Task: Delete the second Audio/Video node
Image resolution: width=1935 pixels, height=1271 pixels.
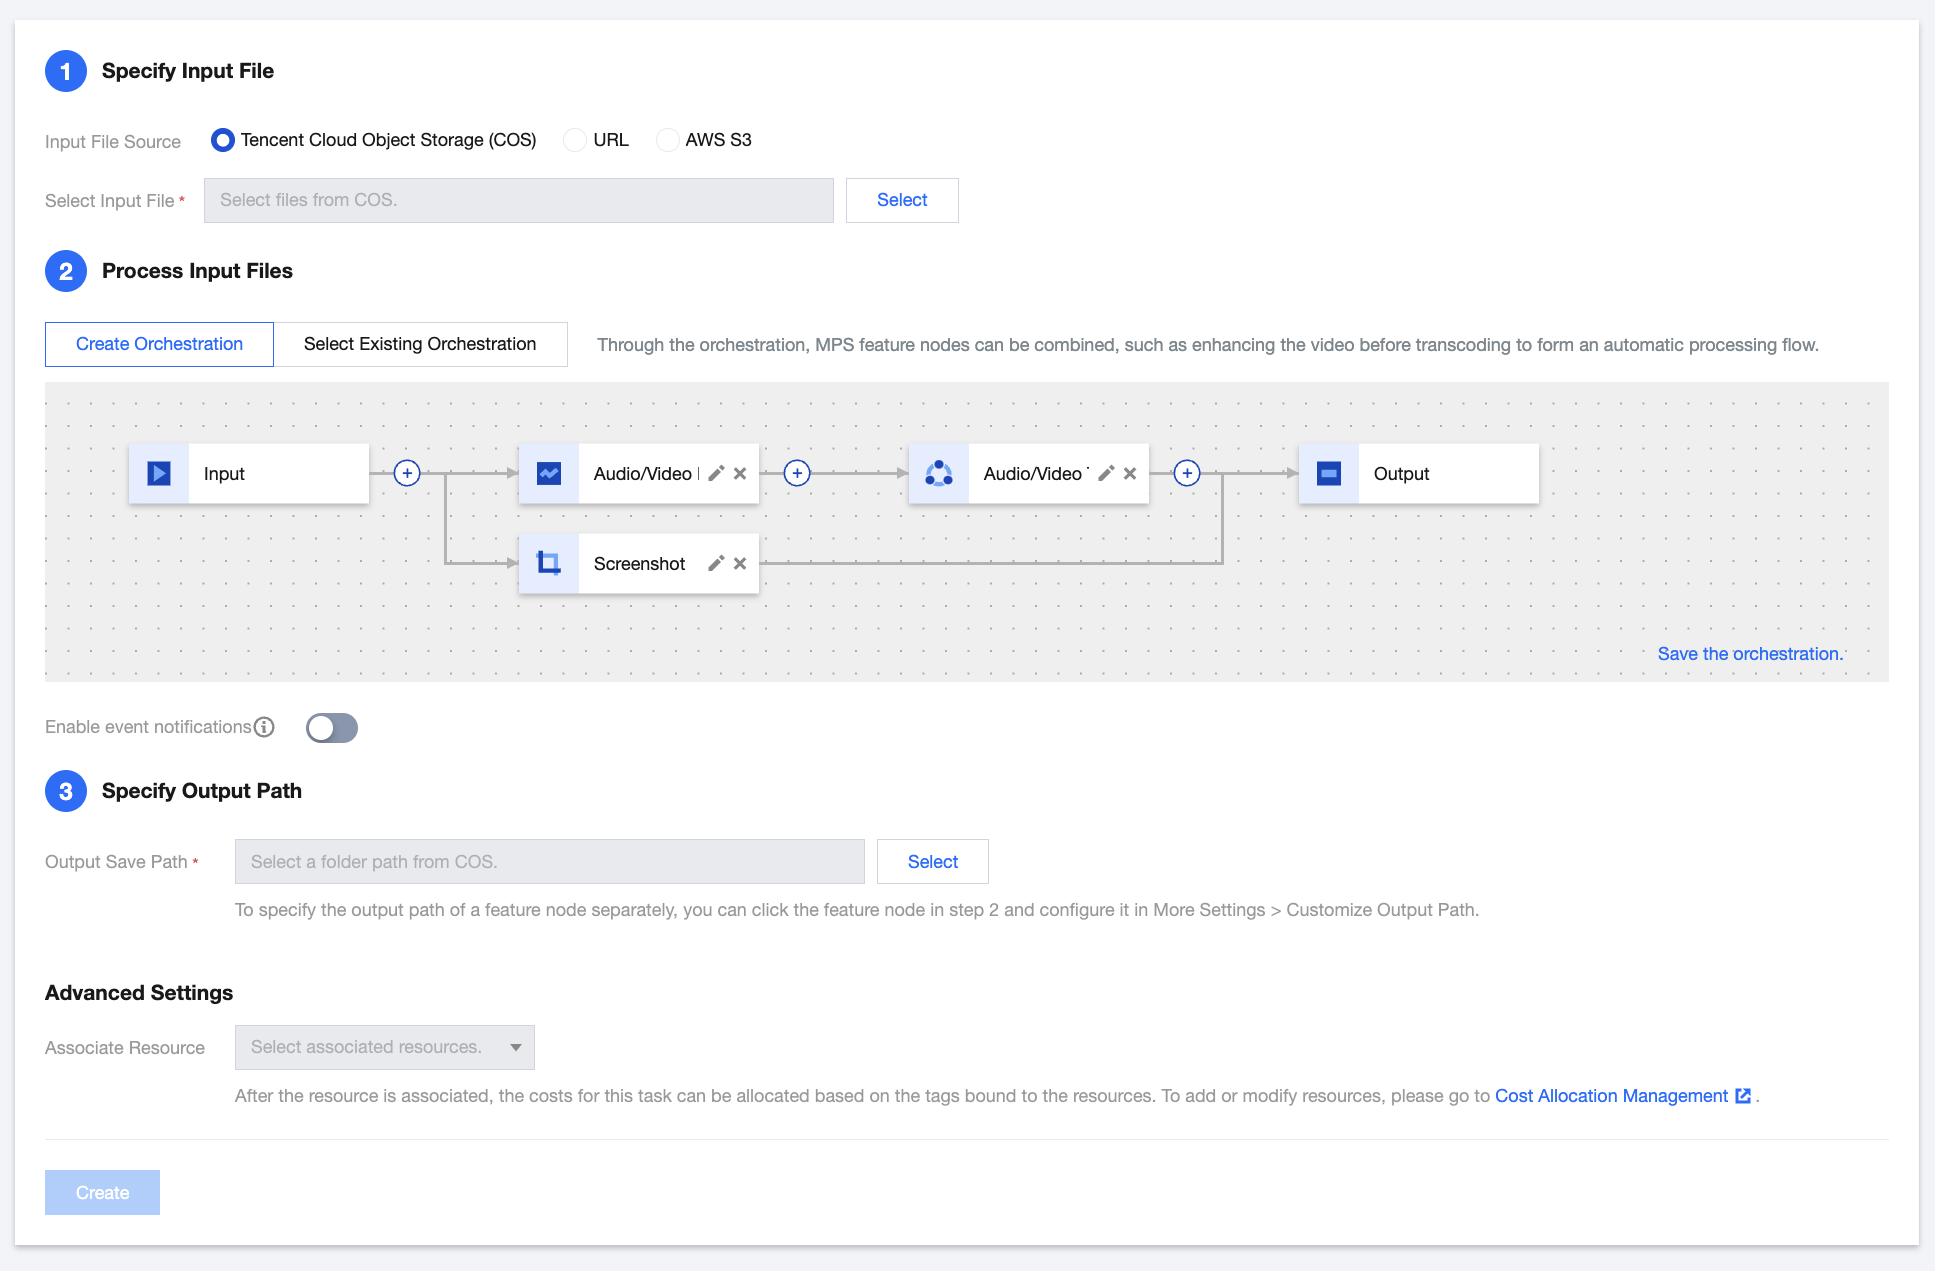Action: tap(1130, 473)
